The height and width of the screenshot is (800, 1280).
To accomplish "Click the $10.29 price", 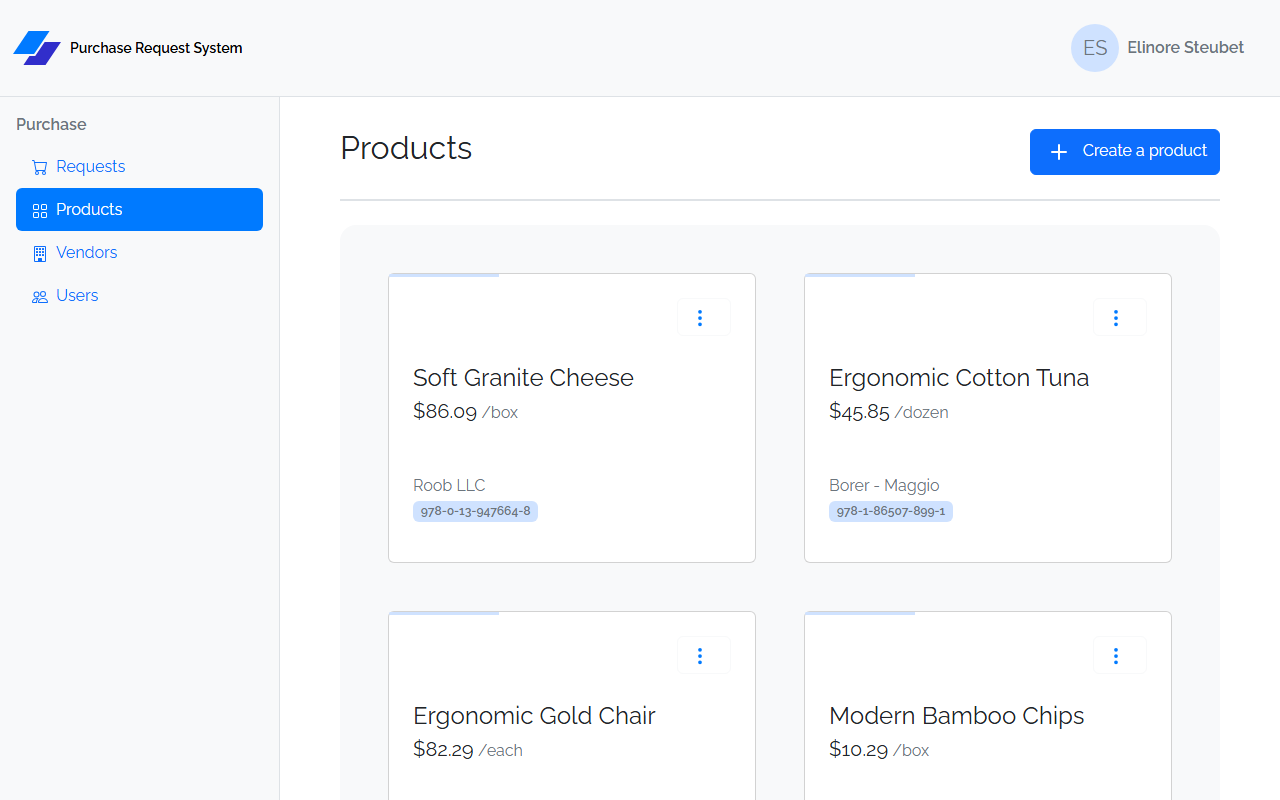I will [858, 749].
